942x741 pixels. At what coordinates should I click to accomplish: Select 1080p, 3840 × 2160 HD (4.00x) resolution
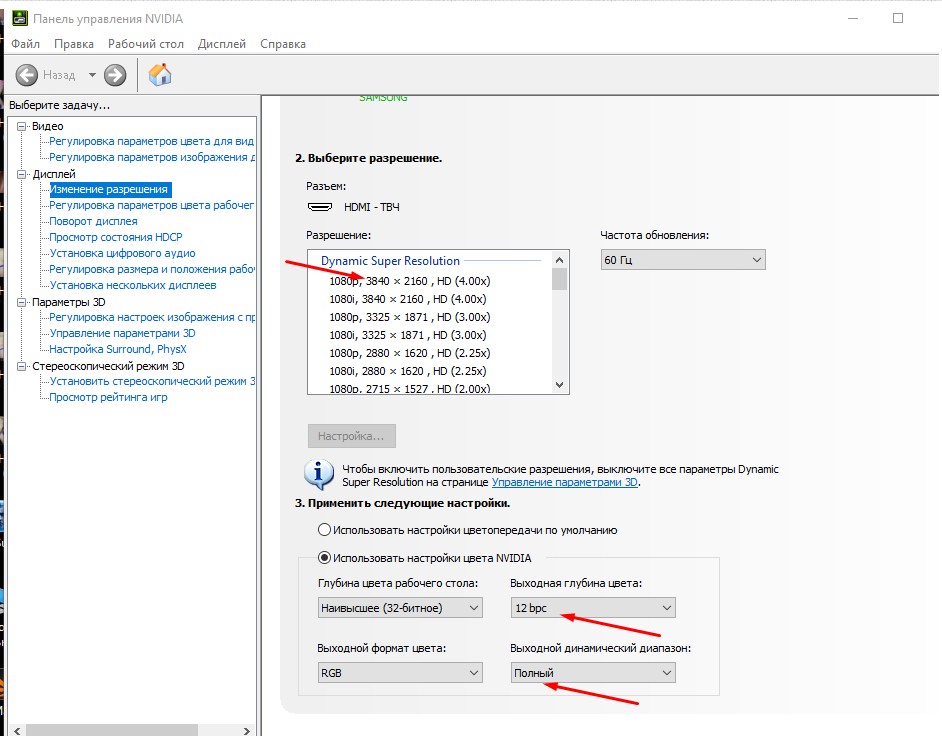click(x=409, y=281)
